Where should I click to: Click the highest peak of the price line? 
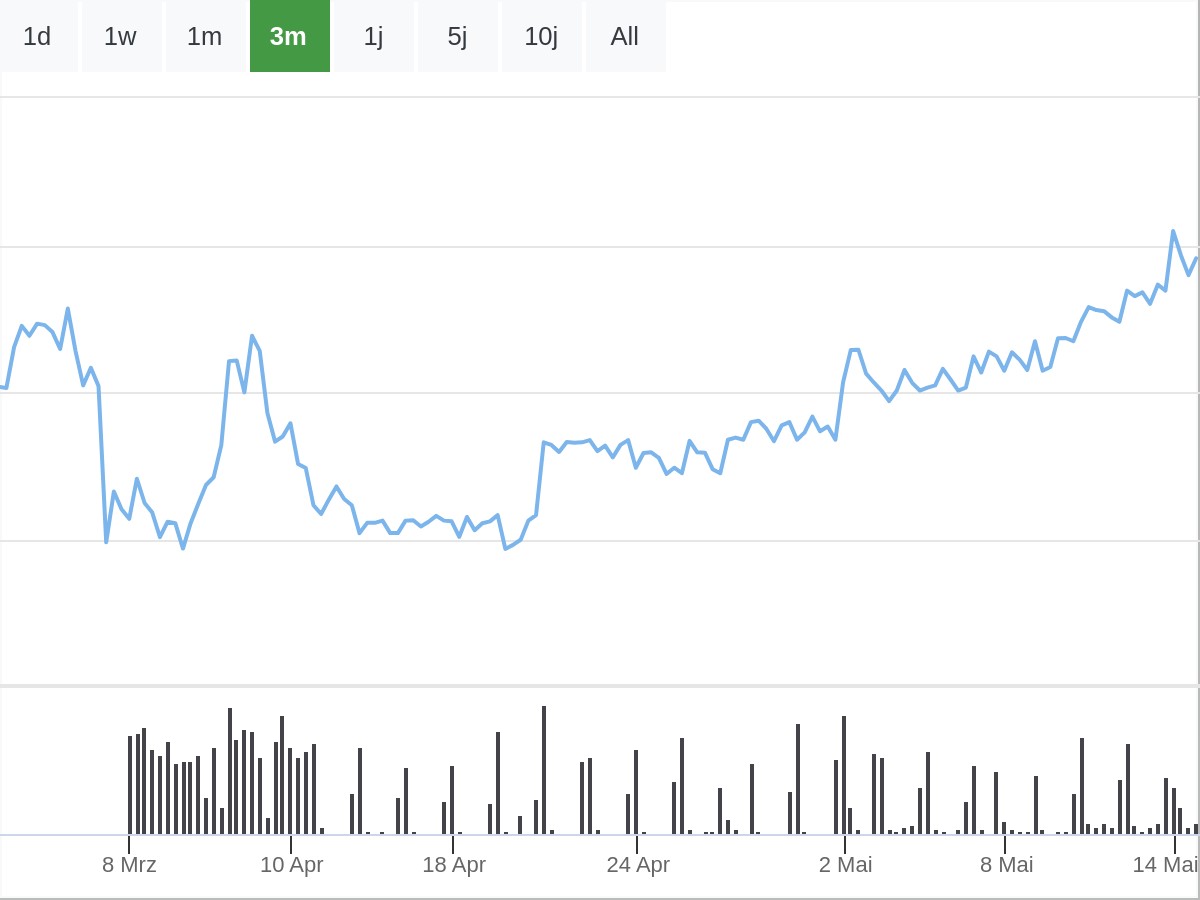[1173, 232]
